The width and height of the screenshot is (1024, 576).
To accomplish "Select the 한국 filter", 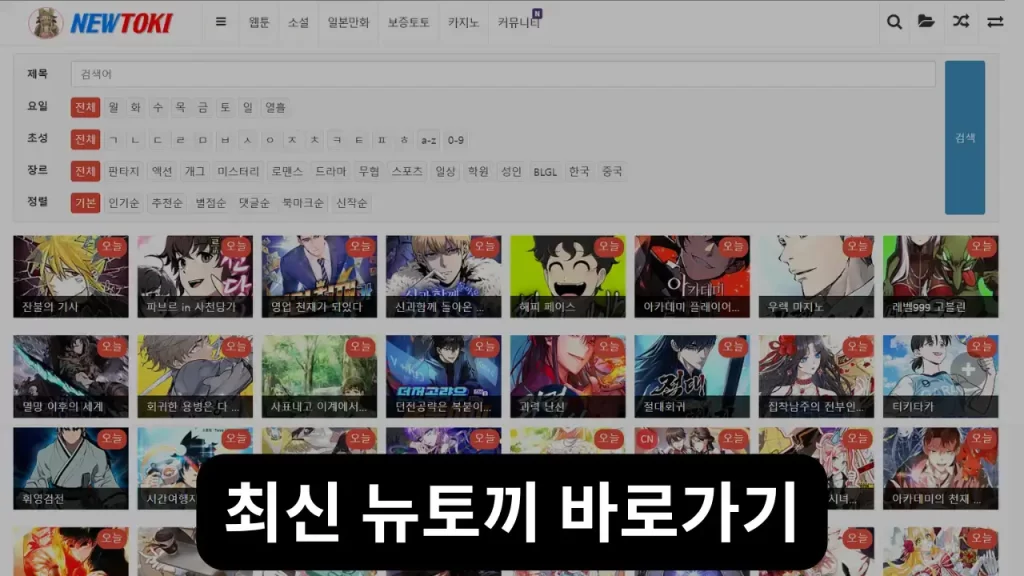I will coord(579,171).
